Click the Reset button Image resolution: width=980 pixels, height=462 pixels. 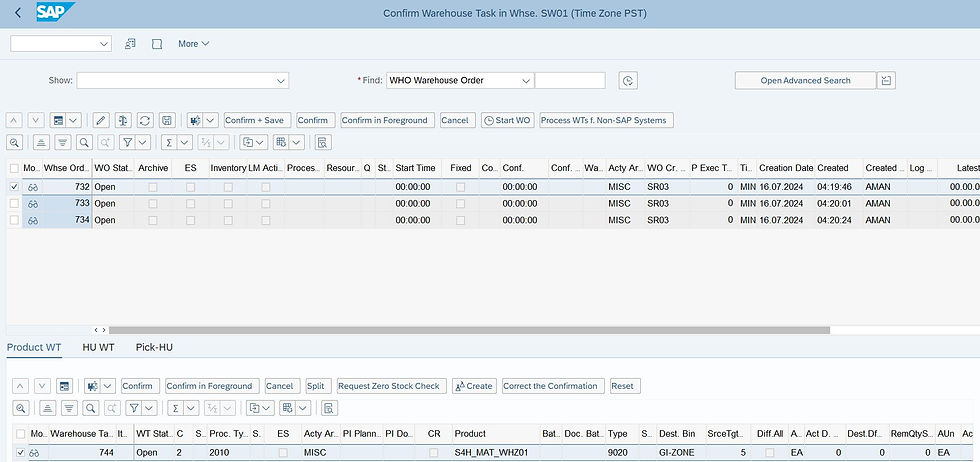[x=625, y=386]
